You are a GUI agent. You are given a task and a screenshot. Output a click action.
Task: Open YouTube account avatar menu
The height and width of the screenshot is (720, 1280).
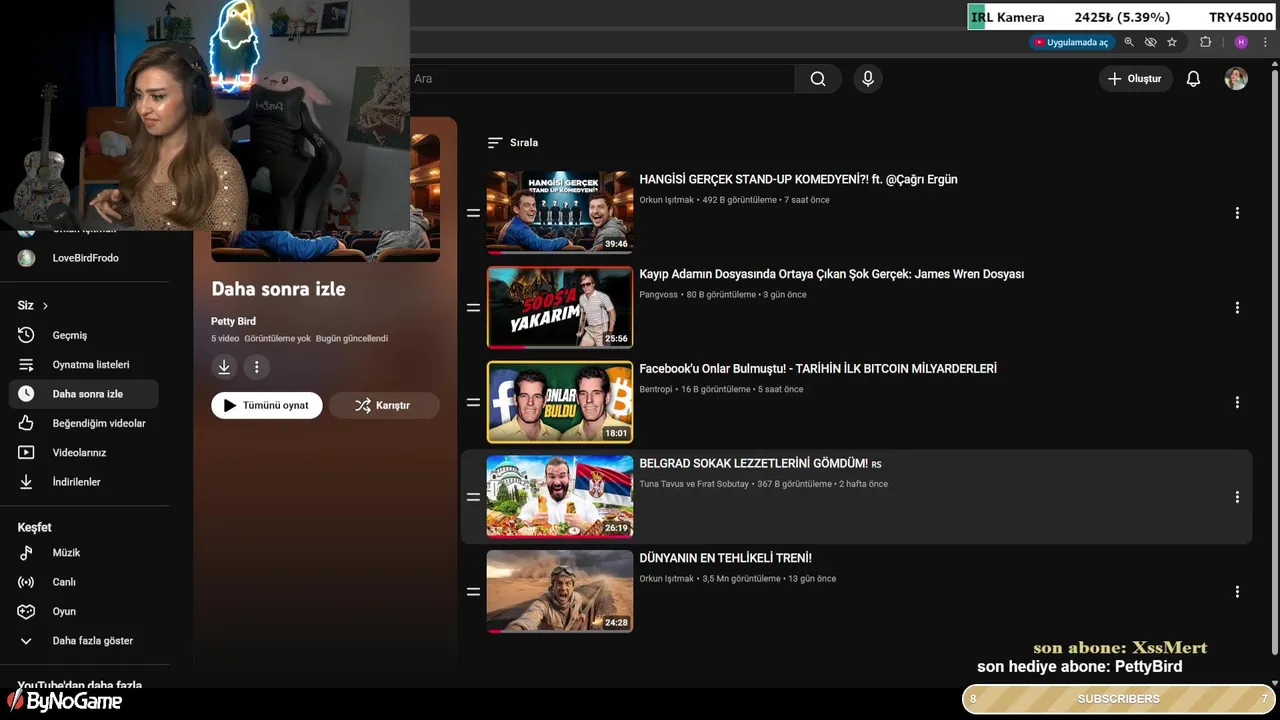click(1236, 79)
